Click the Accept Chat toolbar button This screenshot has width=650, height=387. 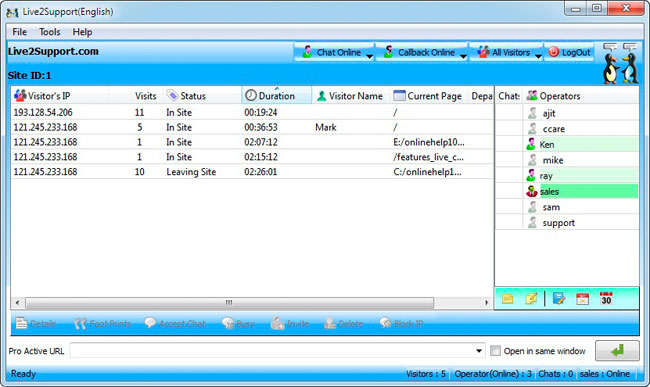point(175,324)
